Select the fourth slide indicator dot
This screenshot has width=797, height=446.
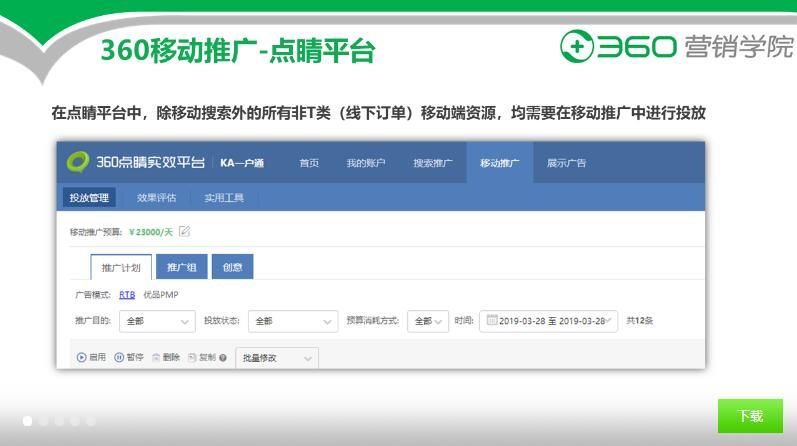[x=75, y=421]
